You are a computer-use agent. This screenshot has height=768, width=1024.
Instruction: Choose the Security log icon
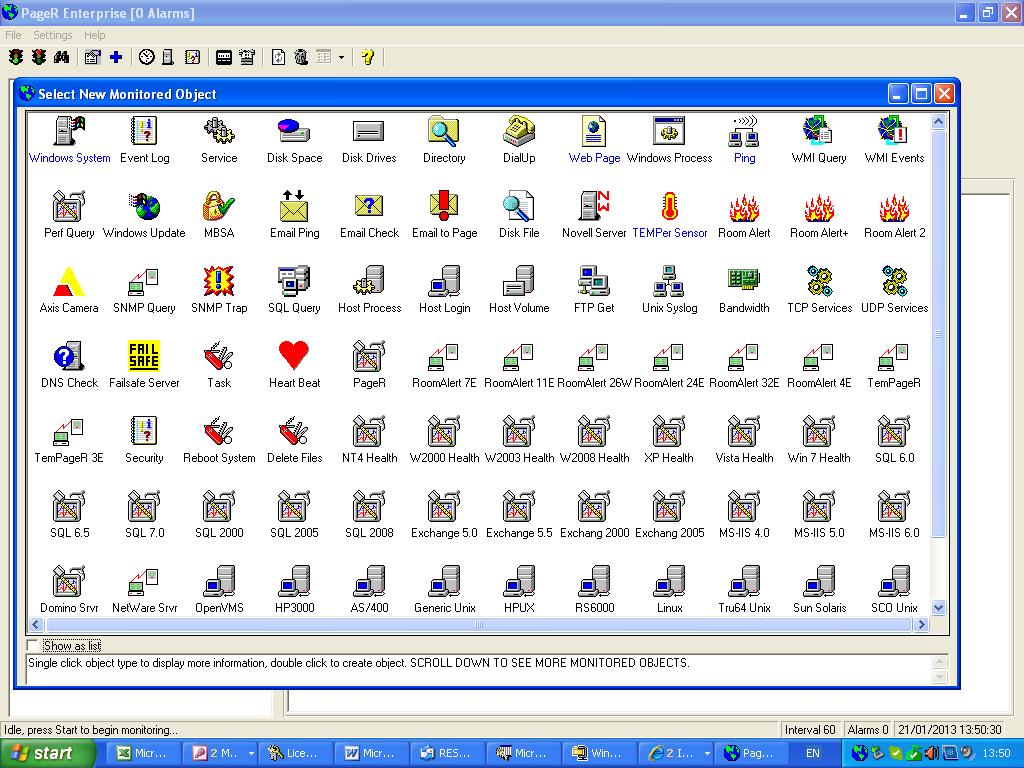tap(144, 432)
